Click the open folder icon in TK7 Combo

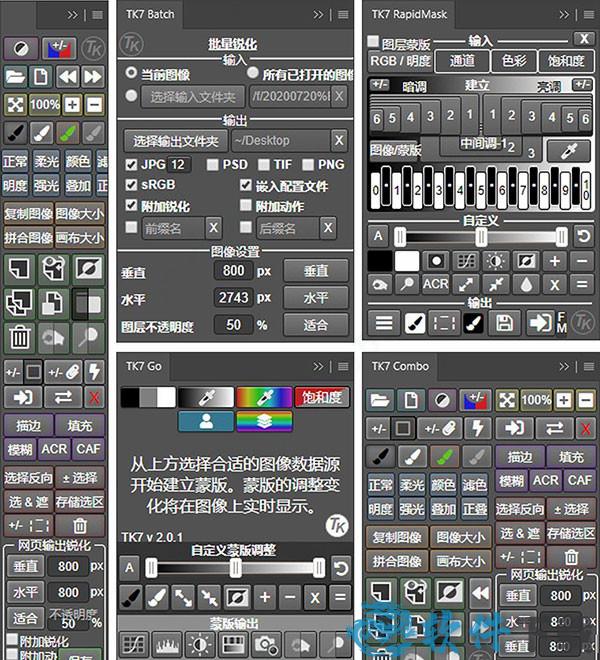pyautogui.click(x=380, y=400)
